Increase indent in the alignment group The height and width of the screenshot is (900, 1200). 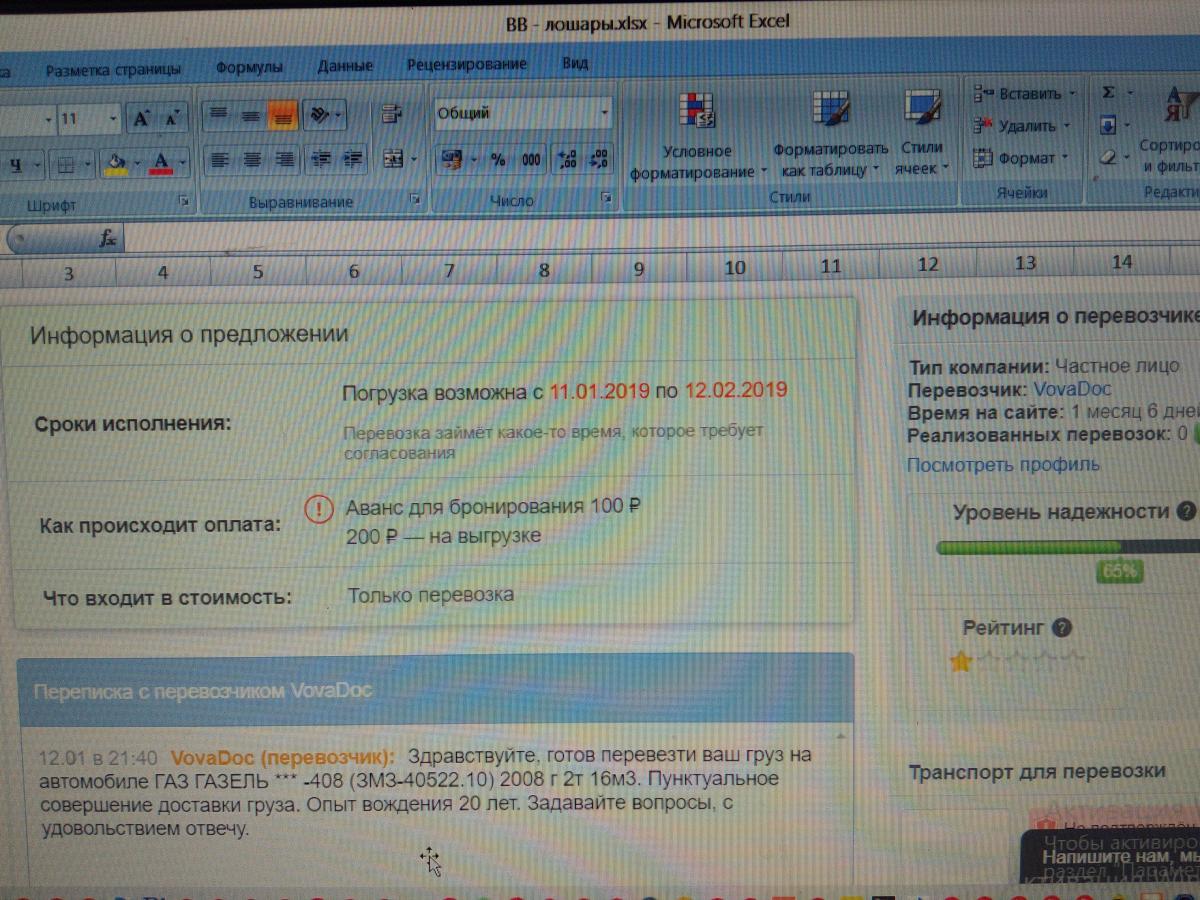tap(352, 159)
